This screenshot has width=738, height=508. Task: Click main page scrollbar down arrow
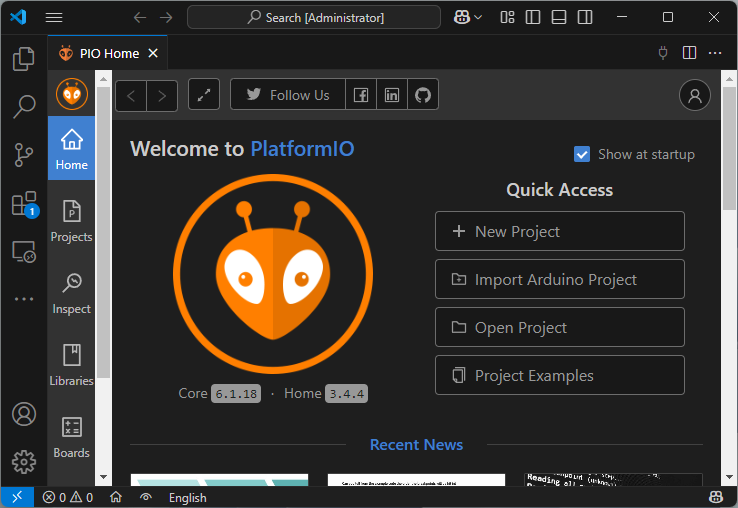[x=730, y=477]
